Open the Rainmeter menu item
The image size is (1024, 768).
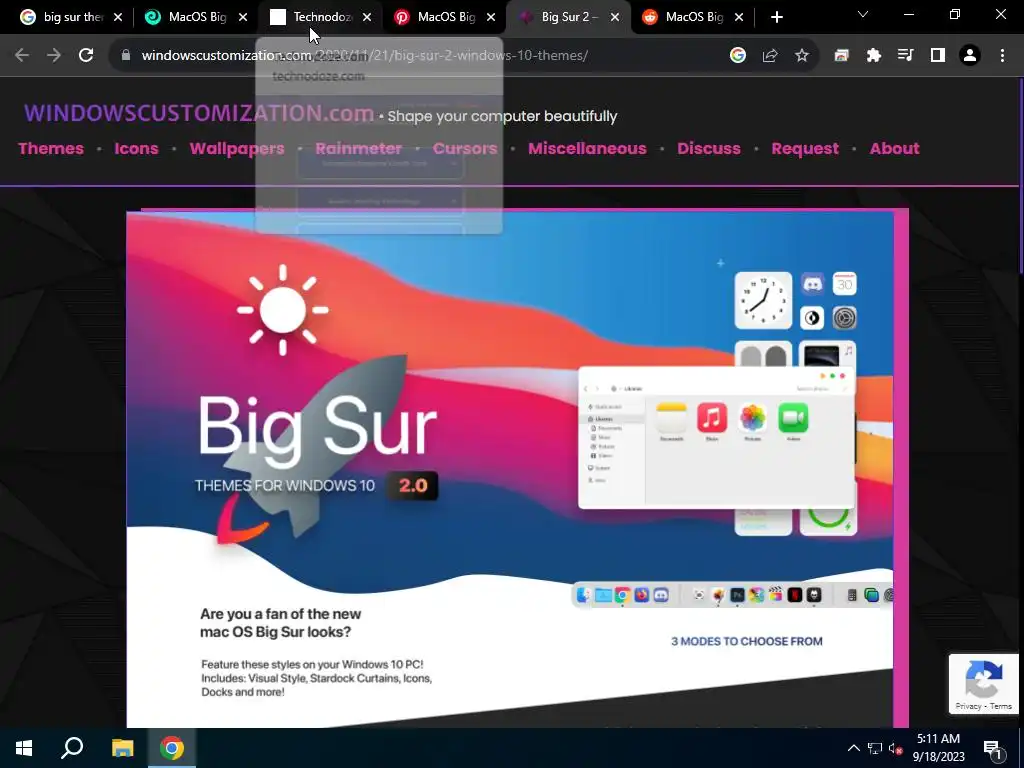(359, 148)
